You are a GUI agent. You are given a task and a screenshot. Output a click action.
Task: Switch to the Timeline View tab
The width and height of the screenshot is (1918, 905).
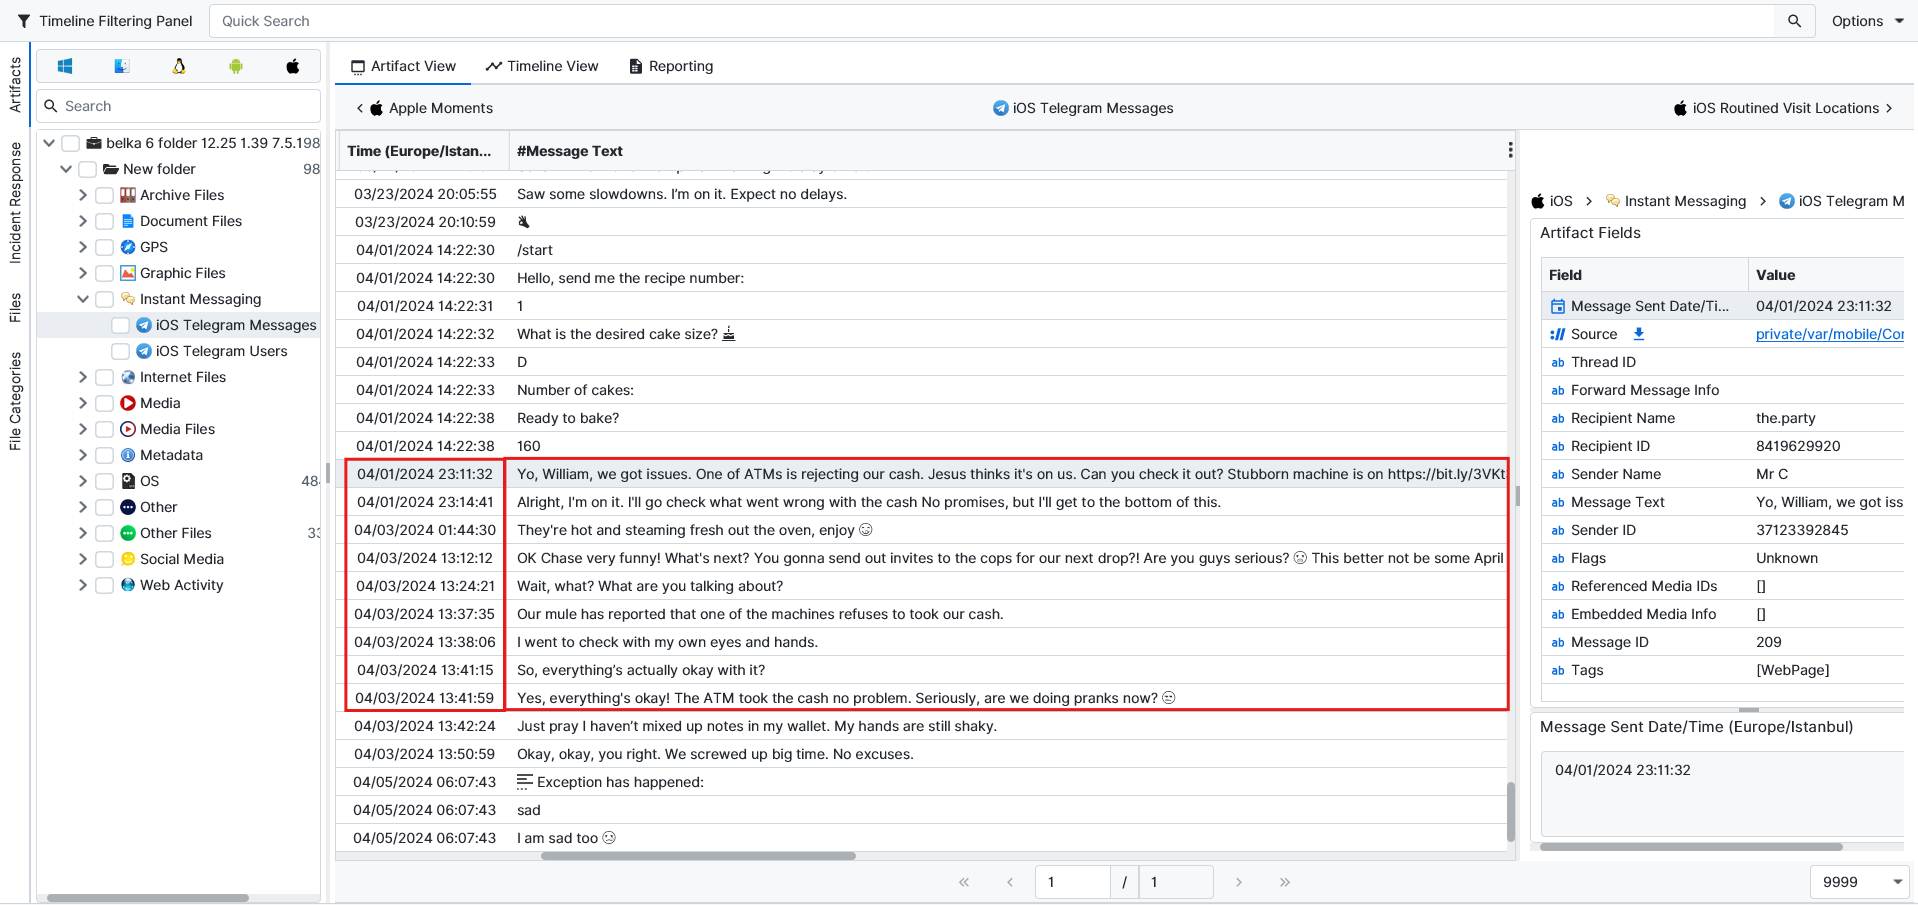tap(542, 66)
